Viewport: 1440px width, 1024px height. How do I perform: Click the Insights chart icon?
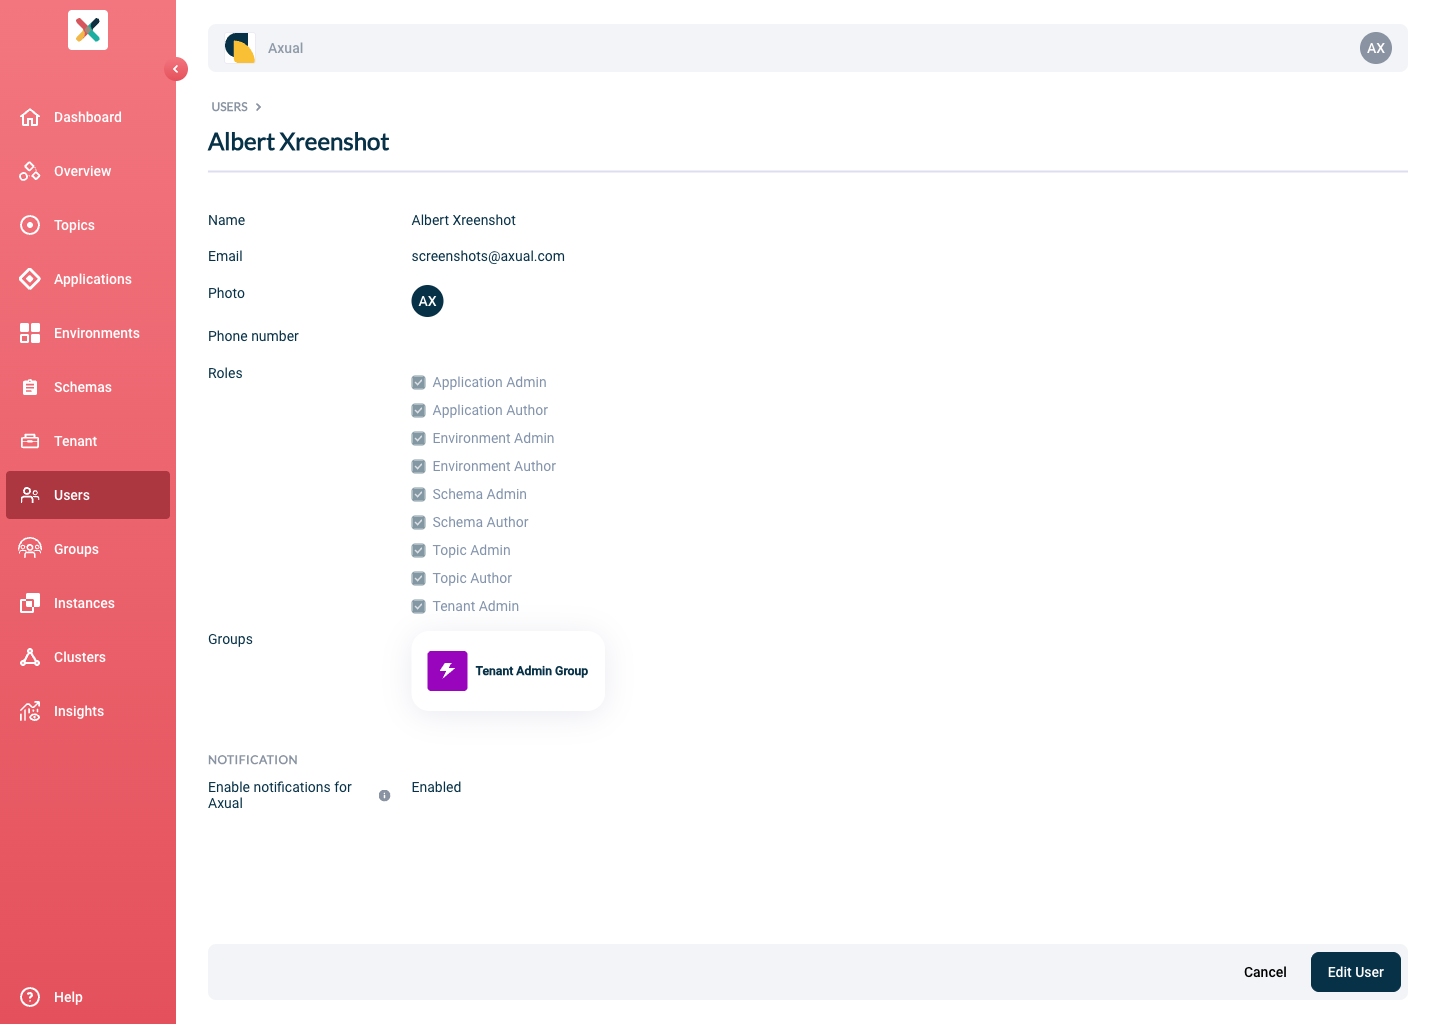[30, 711]
